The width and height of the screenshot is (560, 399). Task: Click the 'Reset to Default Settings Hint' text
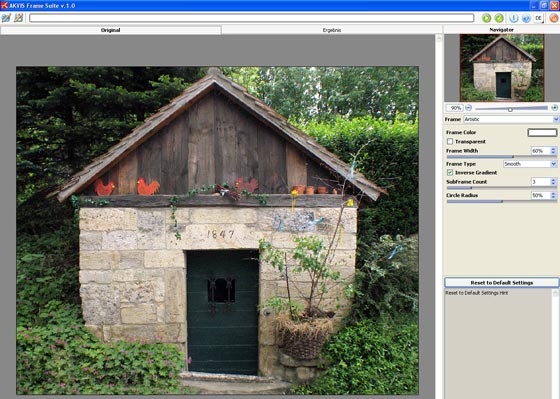coord(476,293)
